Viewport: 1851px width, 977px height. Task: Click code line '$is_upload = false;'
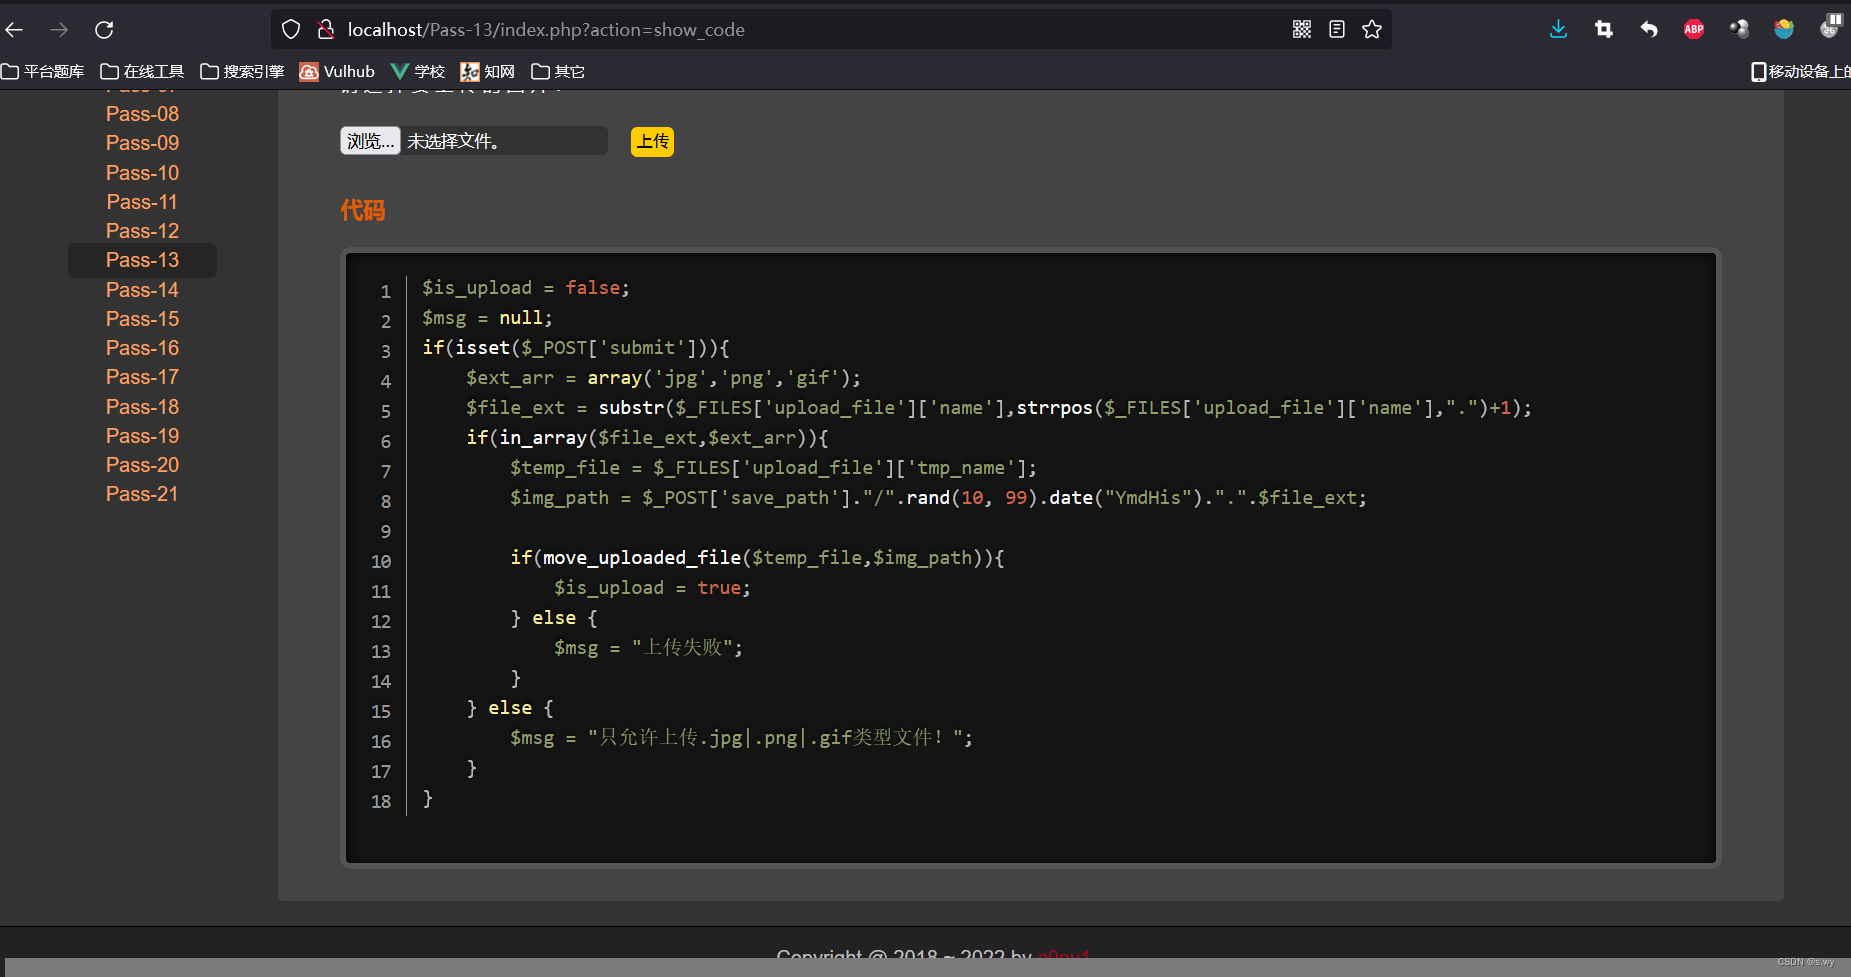pos(526,288)
